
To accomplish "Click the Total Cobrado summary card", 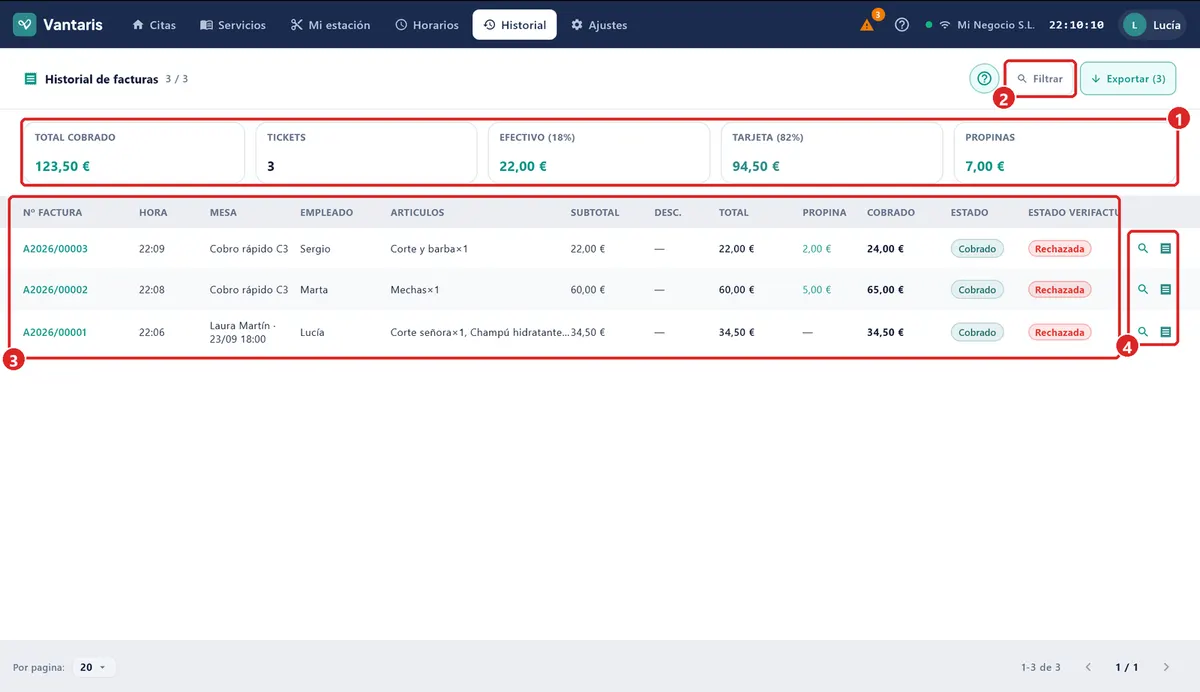I will [133, 153].
